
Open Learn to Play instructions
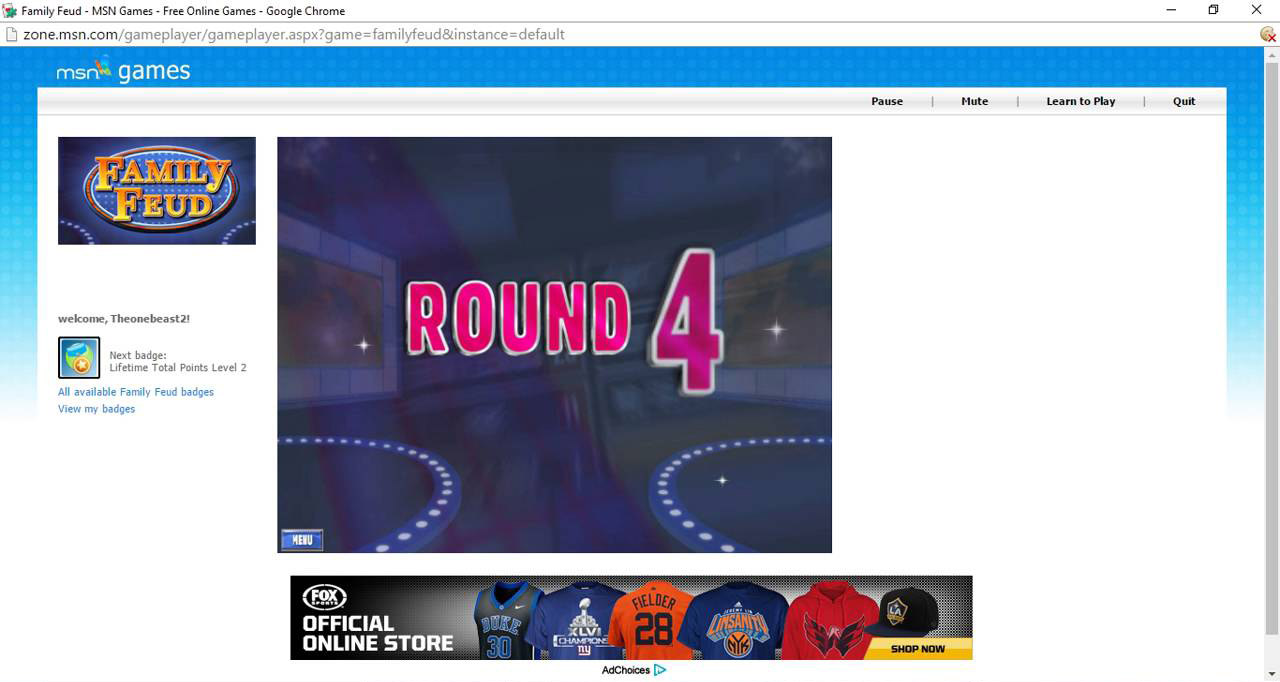(x=1081, y=101)
